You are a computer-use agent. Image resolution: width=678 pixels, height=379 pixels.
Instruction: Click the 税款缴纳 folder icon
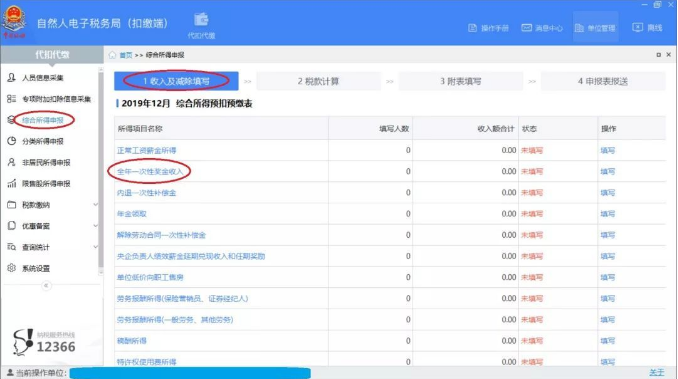tap(12, 204)
